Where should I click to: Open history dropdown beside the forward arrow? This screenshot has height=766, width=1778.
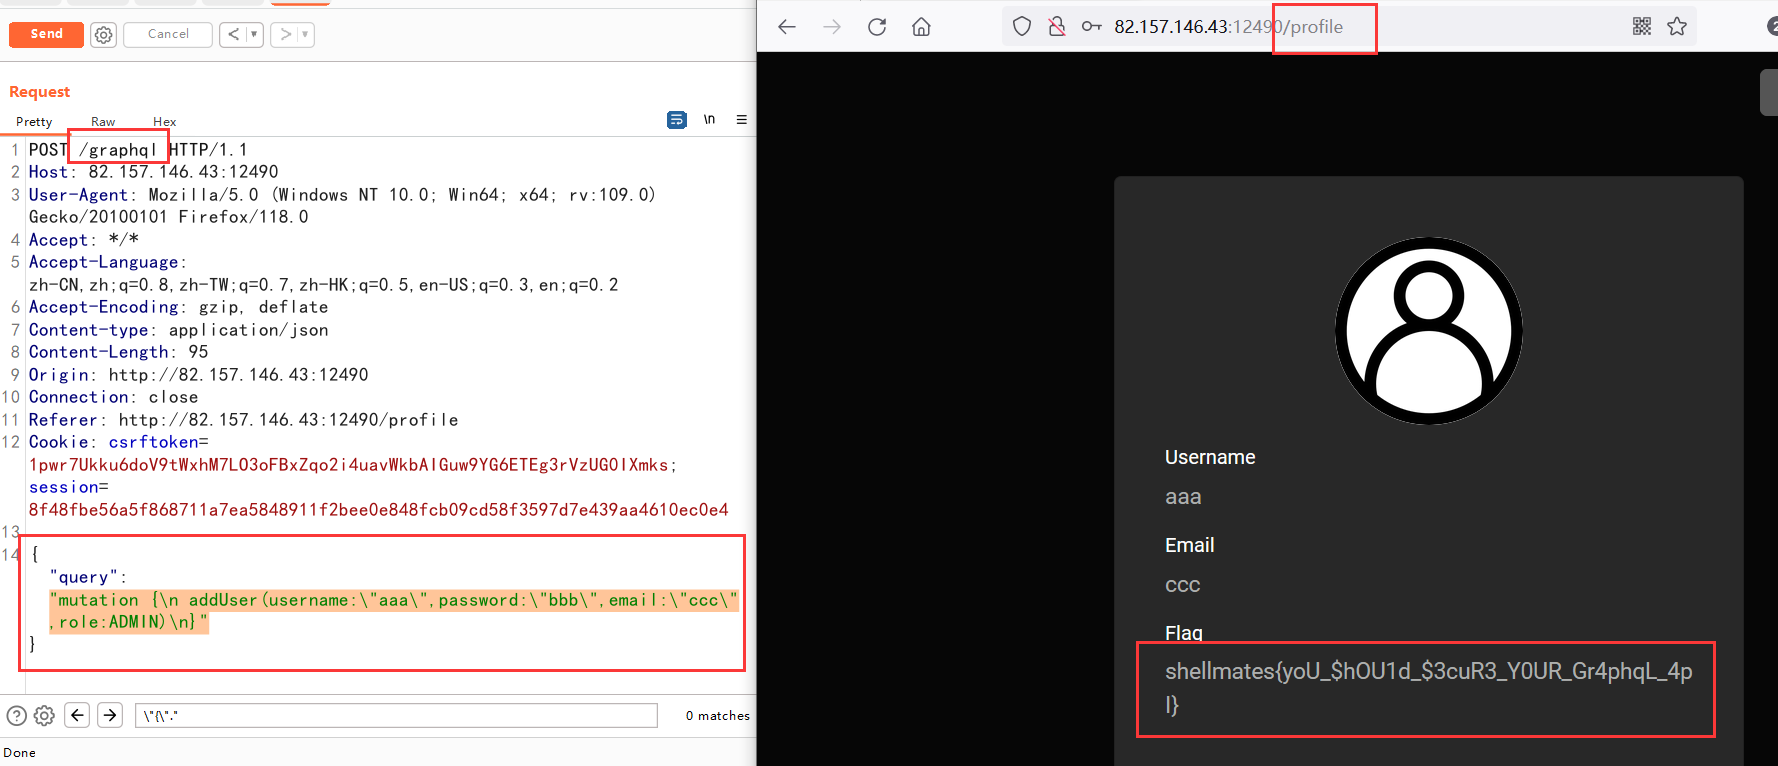[x=306, y=34]
